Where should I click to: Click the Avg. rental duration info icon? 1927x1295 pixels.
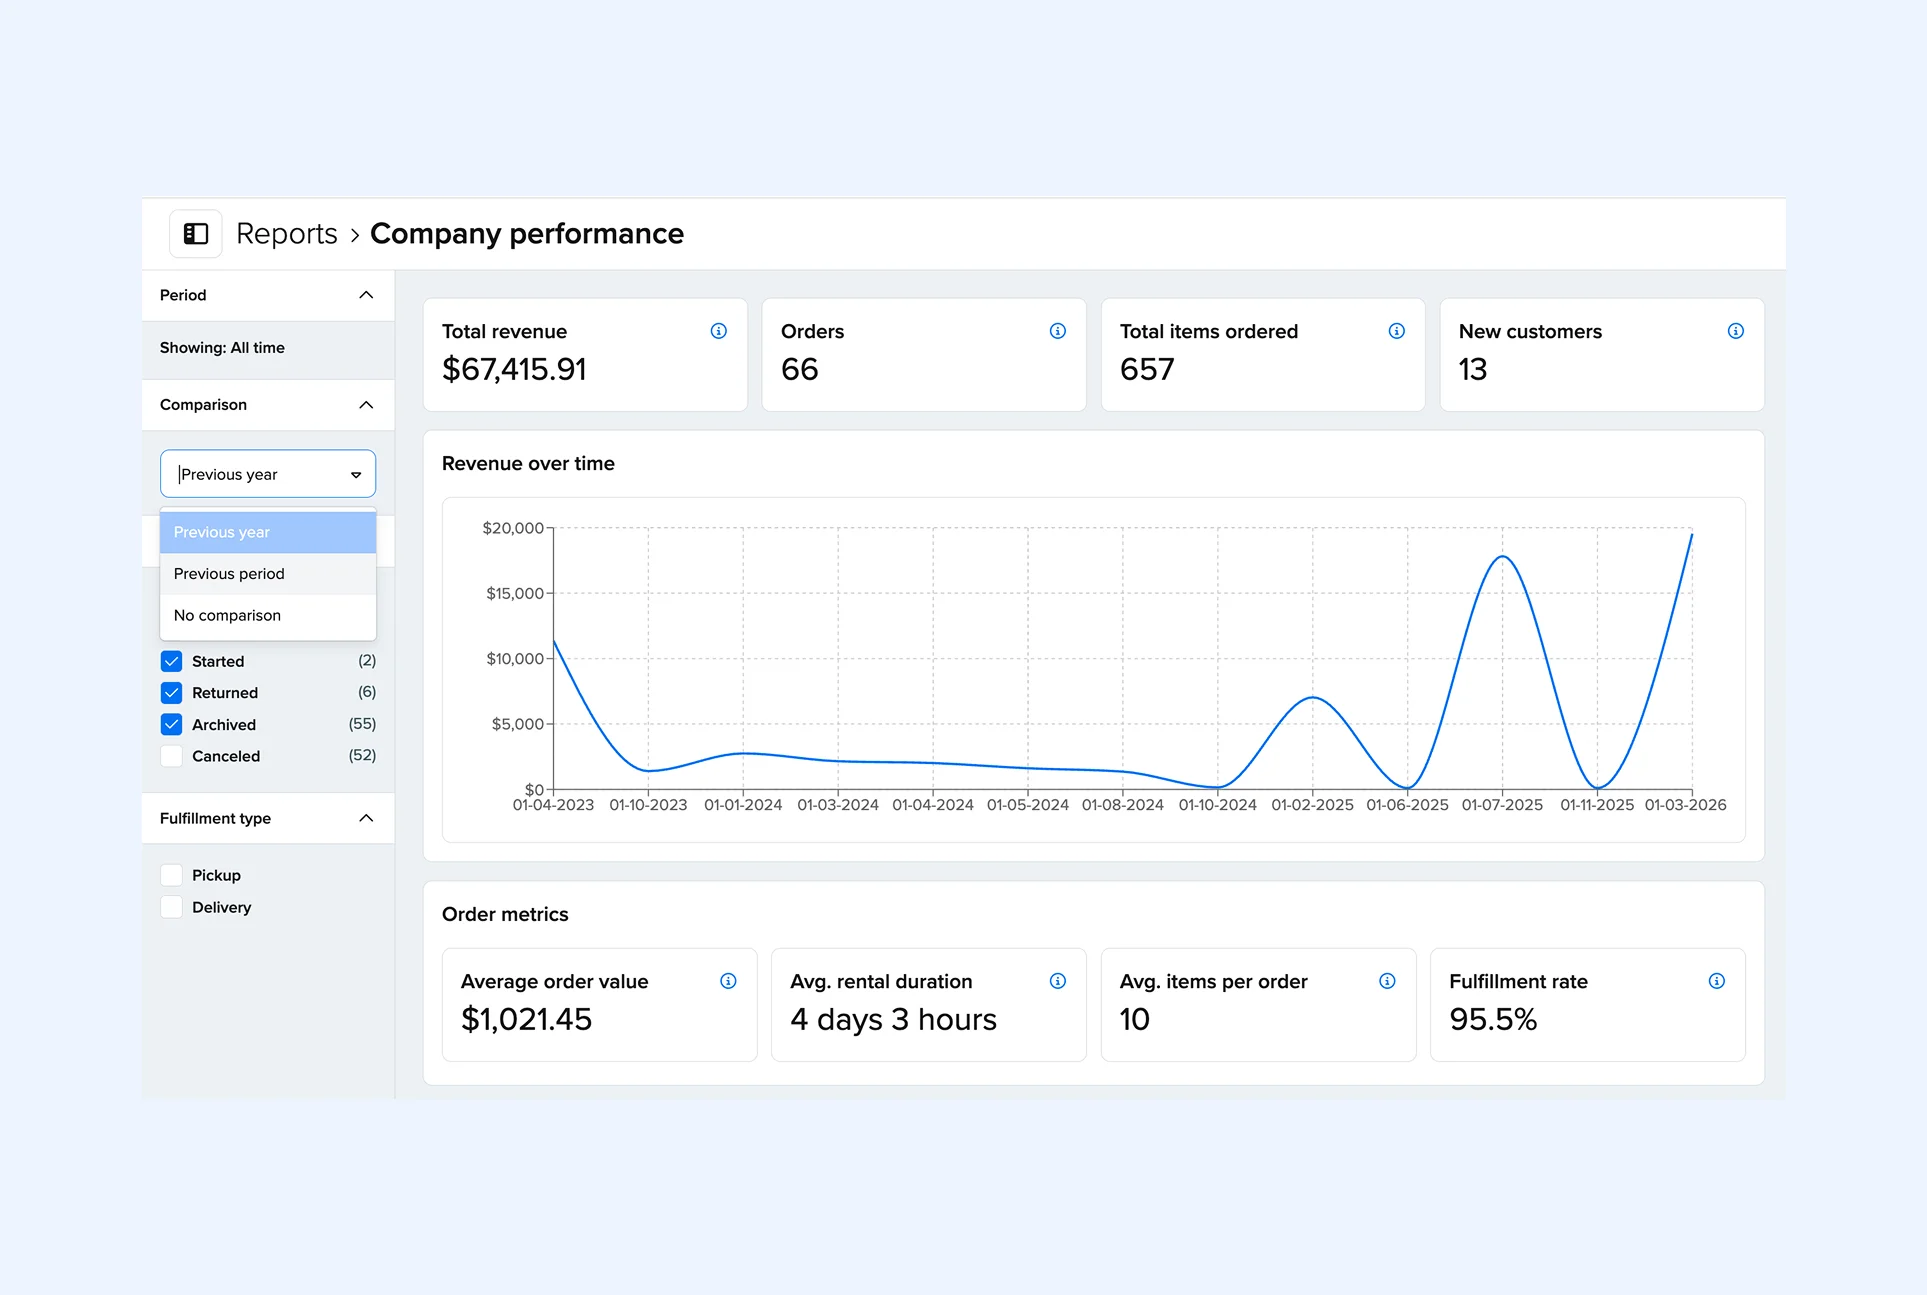(1057, 981)
